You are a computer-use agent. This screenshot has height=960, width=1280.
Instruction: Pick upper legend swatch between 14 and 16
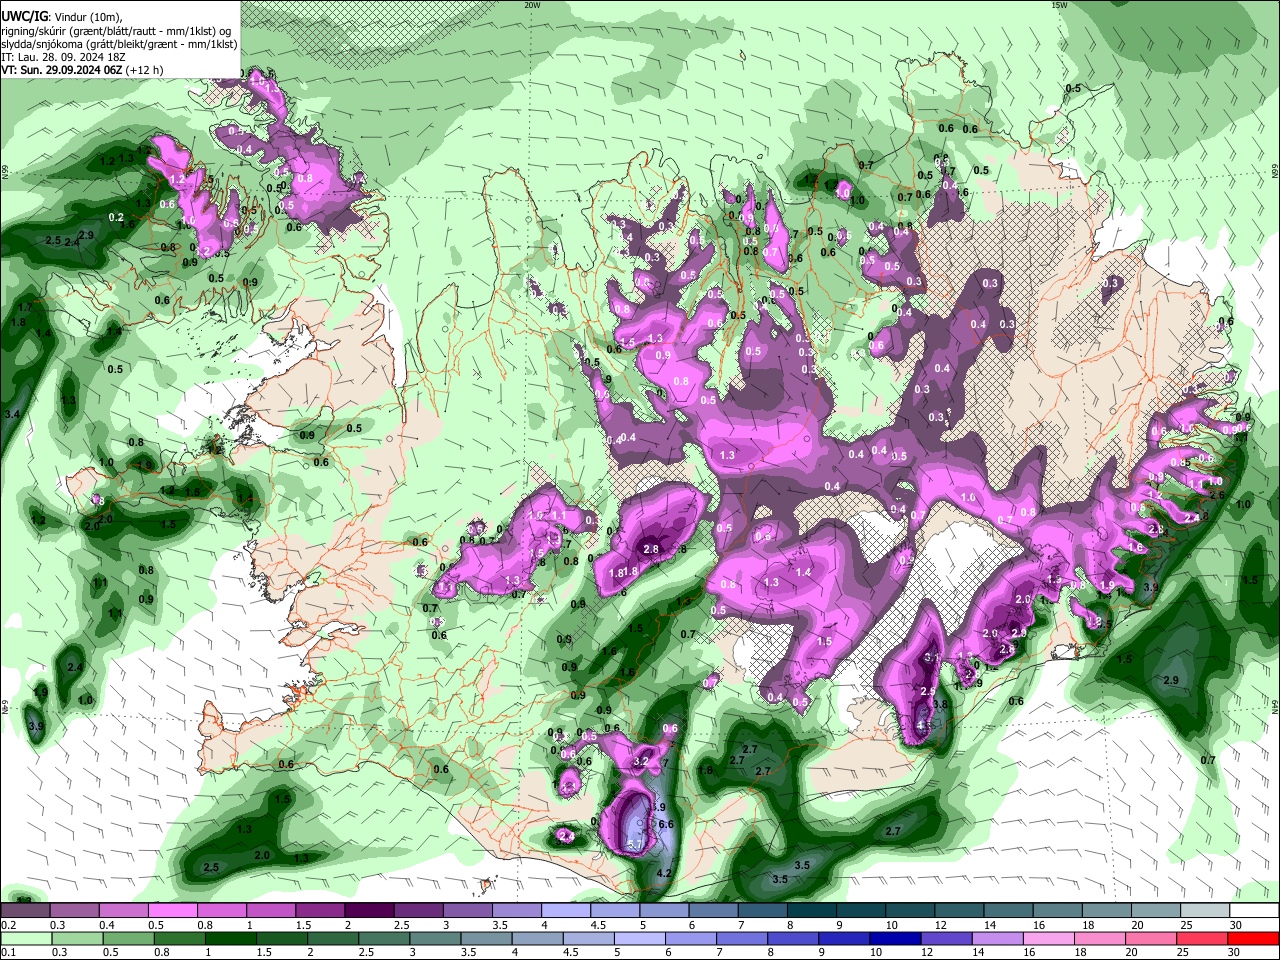coord(1007,911)
